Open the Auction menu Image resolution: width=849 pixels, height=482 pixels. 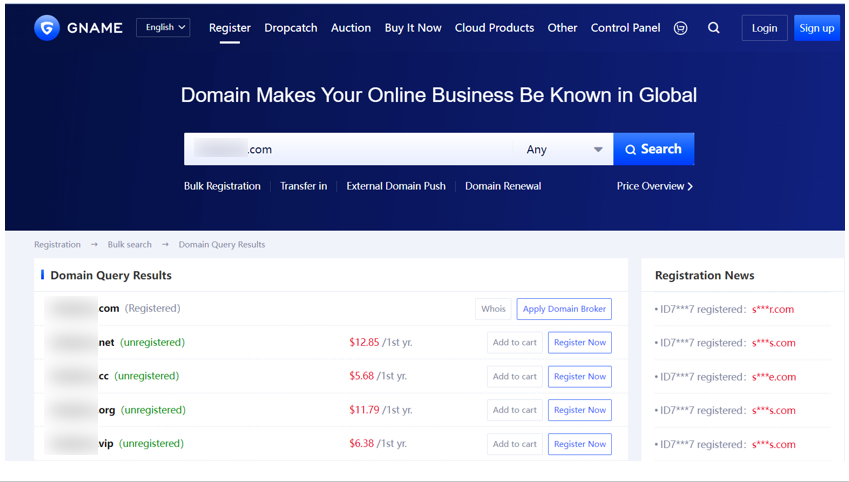pyautogui.click(x=351, y=28)
